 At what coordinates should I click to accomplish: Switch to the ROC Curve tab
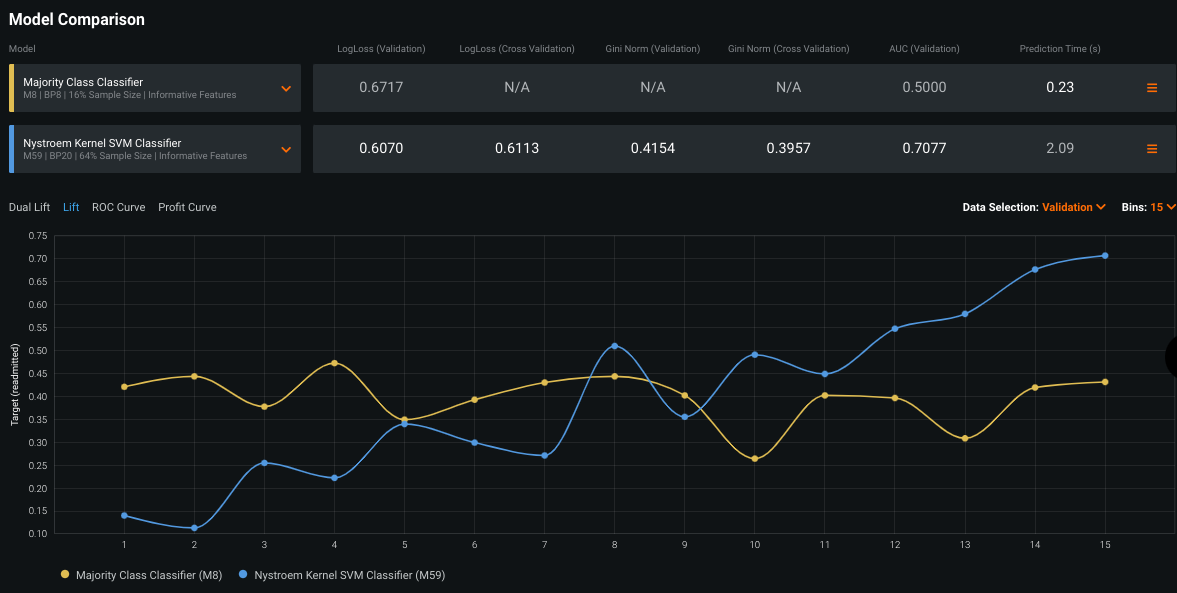(x=118, y=207)
